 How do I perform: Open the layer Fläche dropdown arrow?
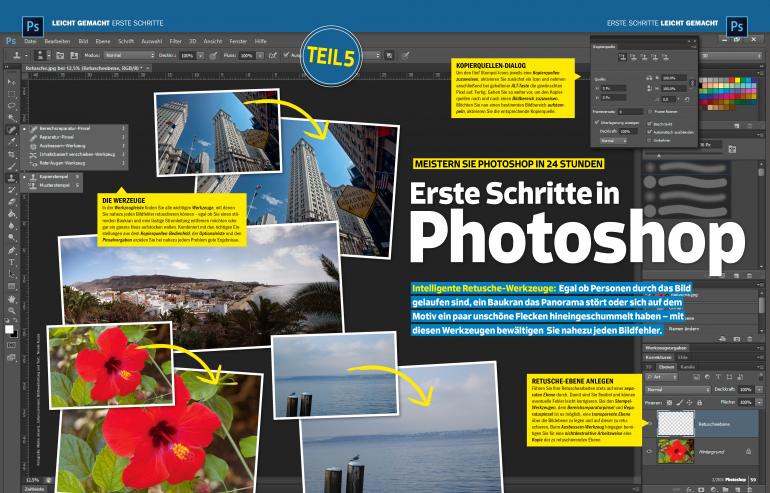click(759, 402)
